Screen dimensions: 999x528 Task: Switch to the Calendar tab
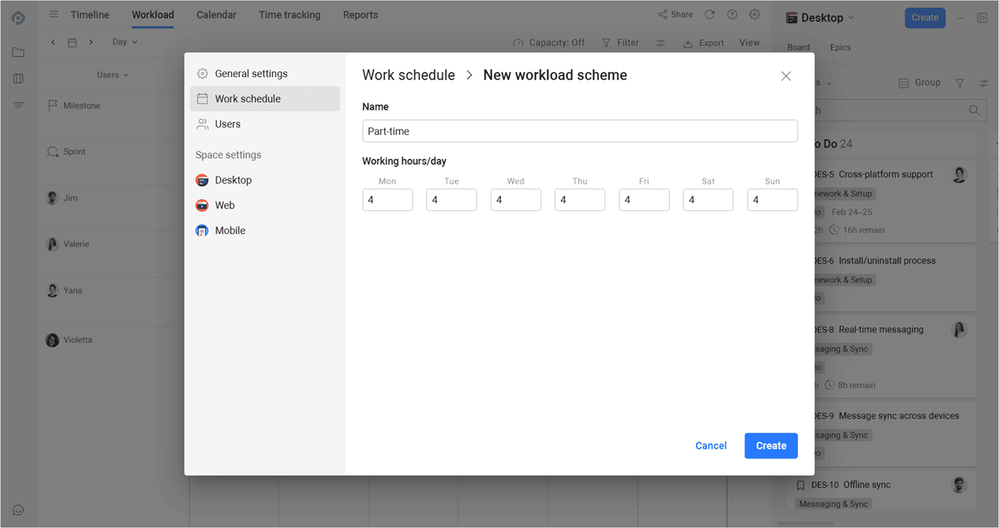coord(216,15)
